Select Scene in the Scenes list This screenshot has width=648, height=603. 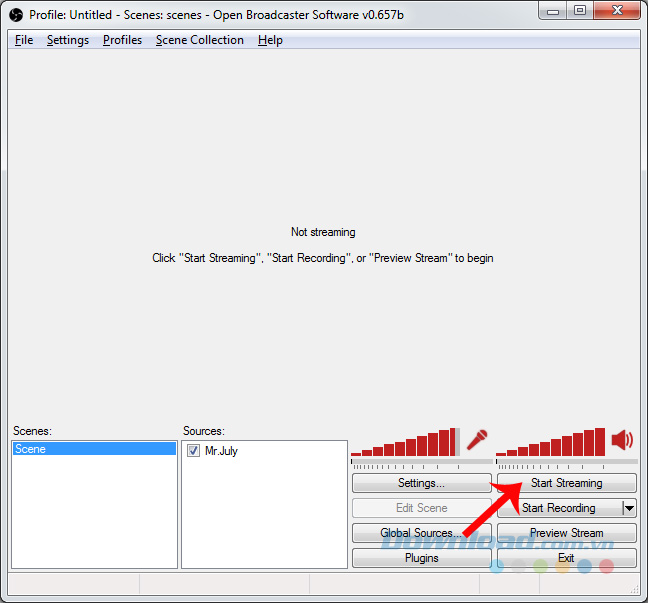tap(95, 449)
